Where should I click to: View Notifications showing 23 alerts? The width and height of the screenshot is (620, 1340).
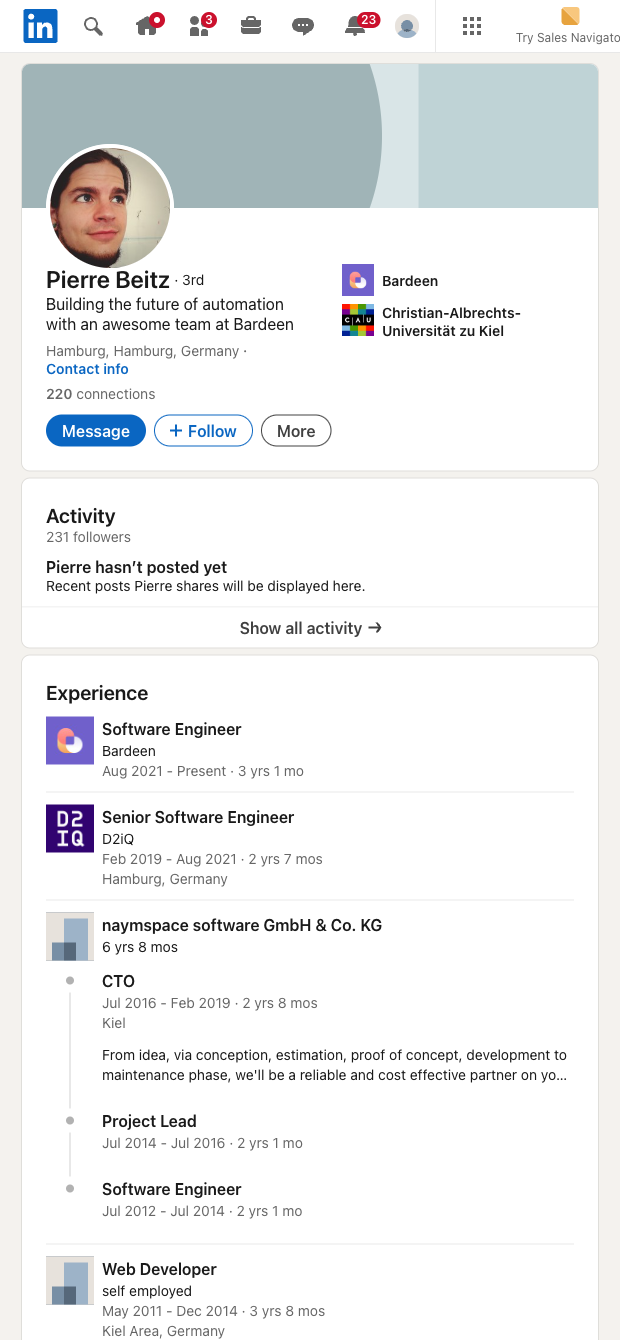click(x=354, y=25)
